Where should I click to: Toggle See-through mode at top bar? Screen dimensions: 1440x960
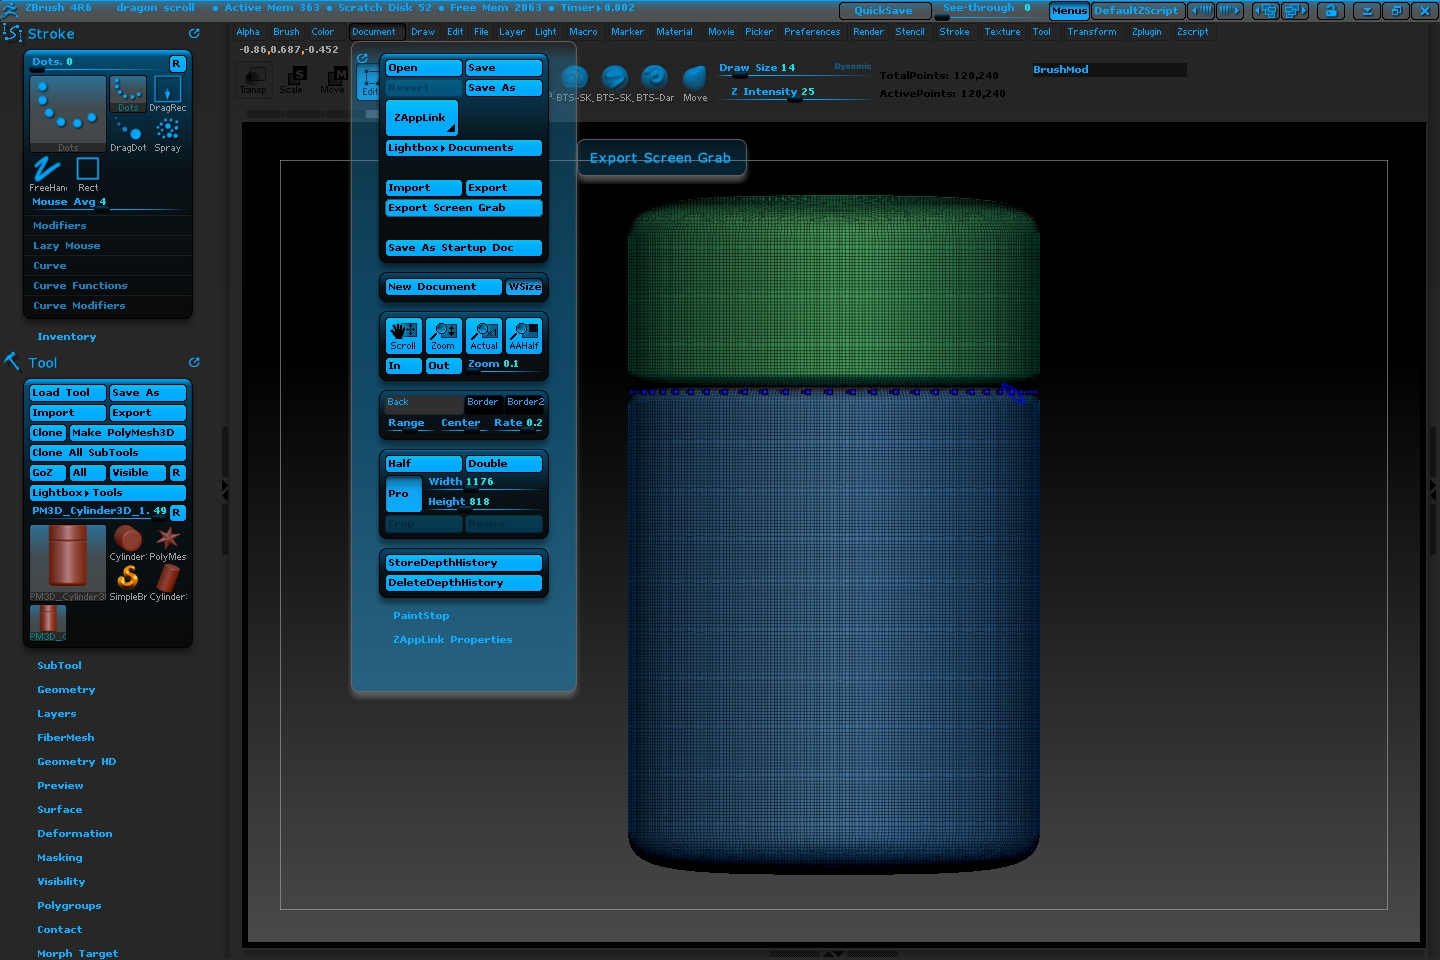tap(980, 7)
